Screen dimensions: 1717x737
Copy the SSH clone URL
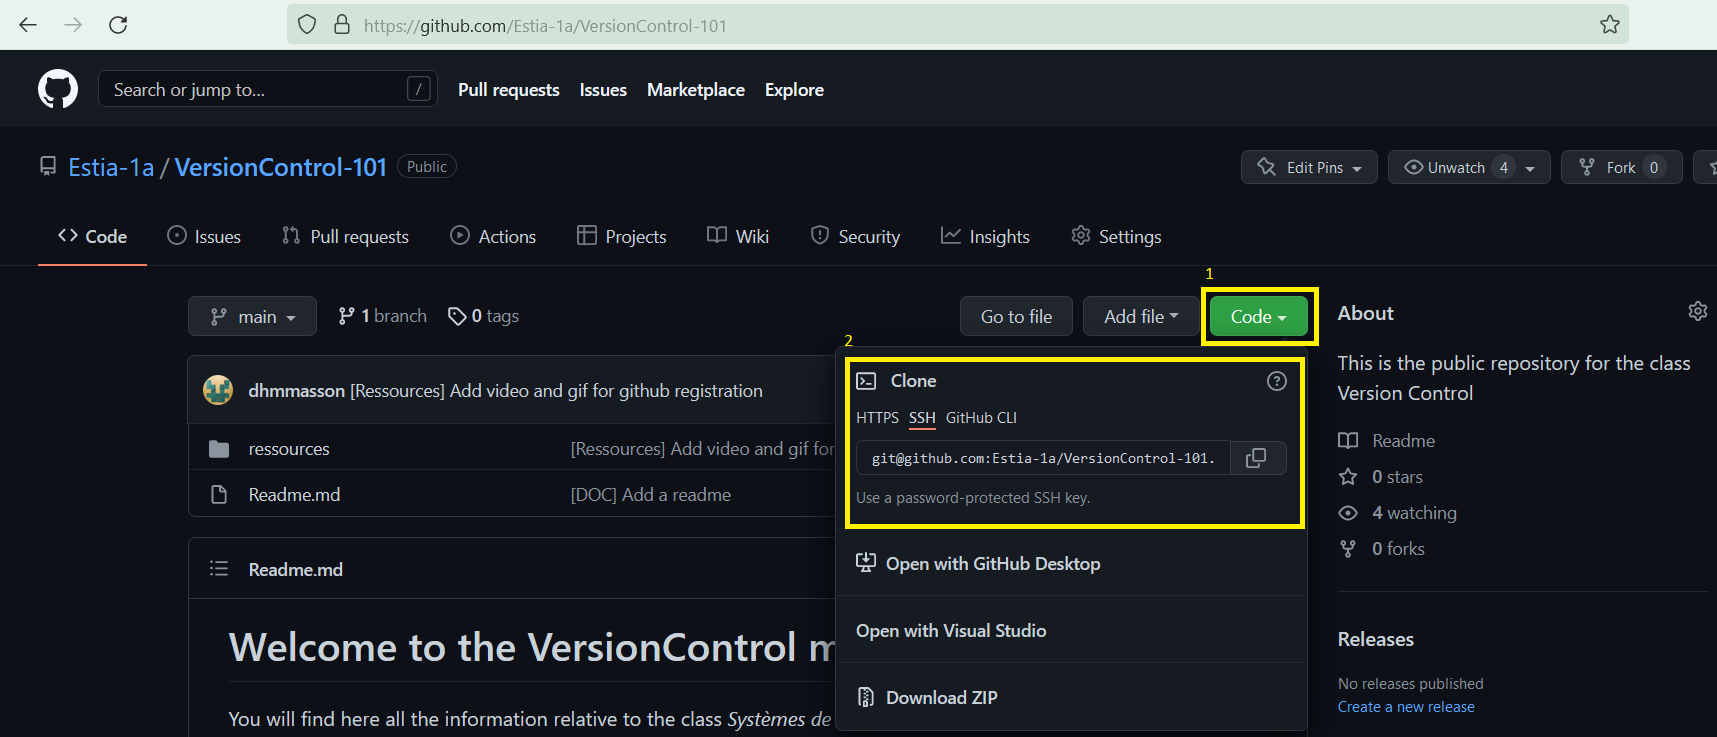(x=1256, y=458)
